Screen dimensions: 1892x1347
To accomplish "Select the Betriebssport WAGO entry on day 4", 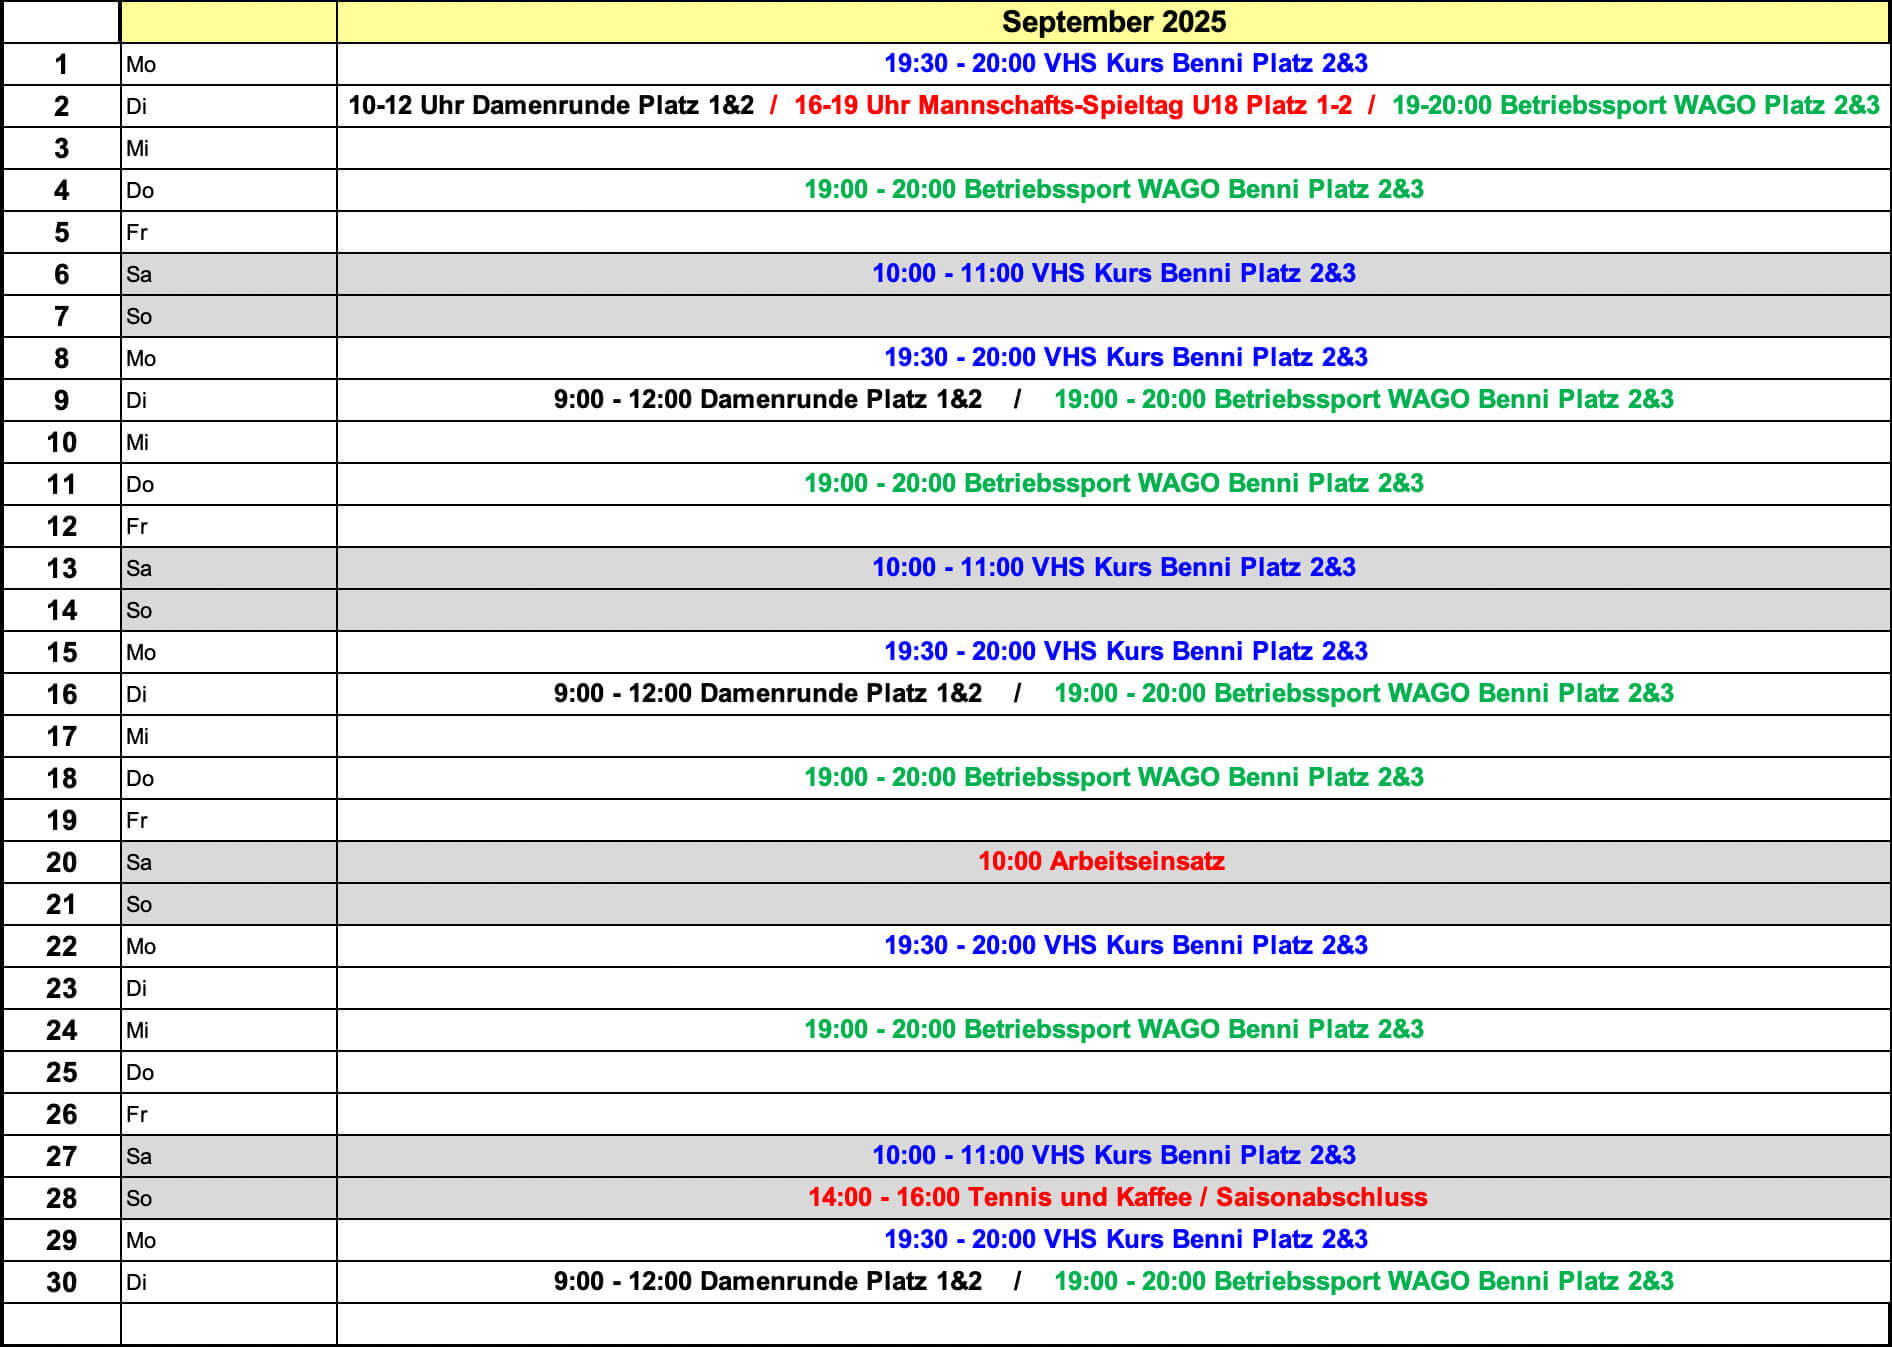I will [1113, 189].
